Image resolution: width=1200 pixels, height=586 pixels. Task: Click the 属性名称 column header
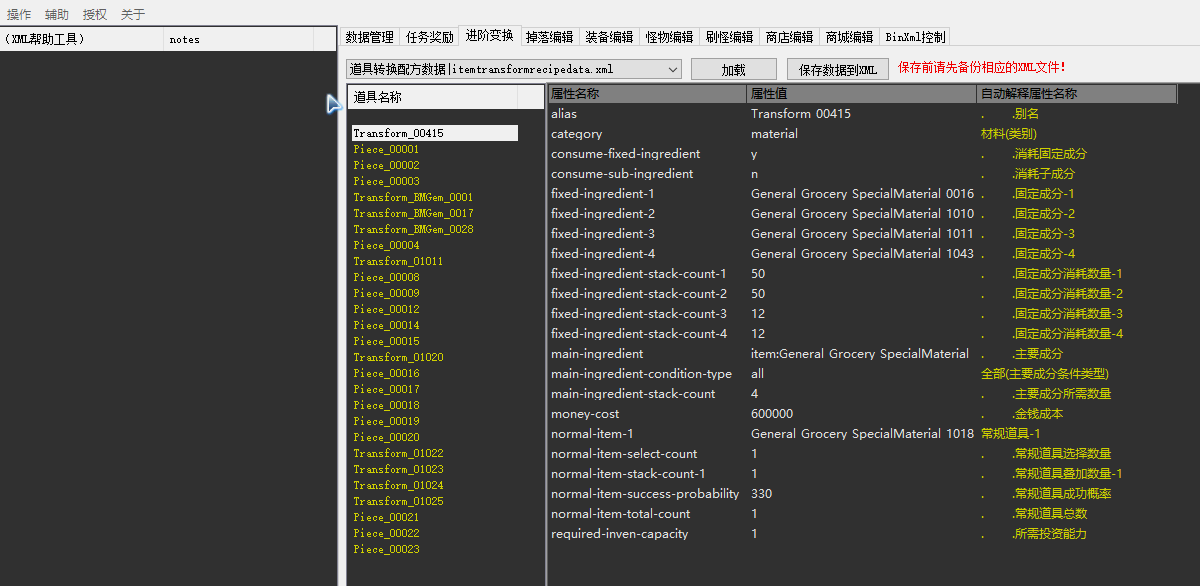[x=648, y=94]
